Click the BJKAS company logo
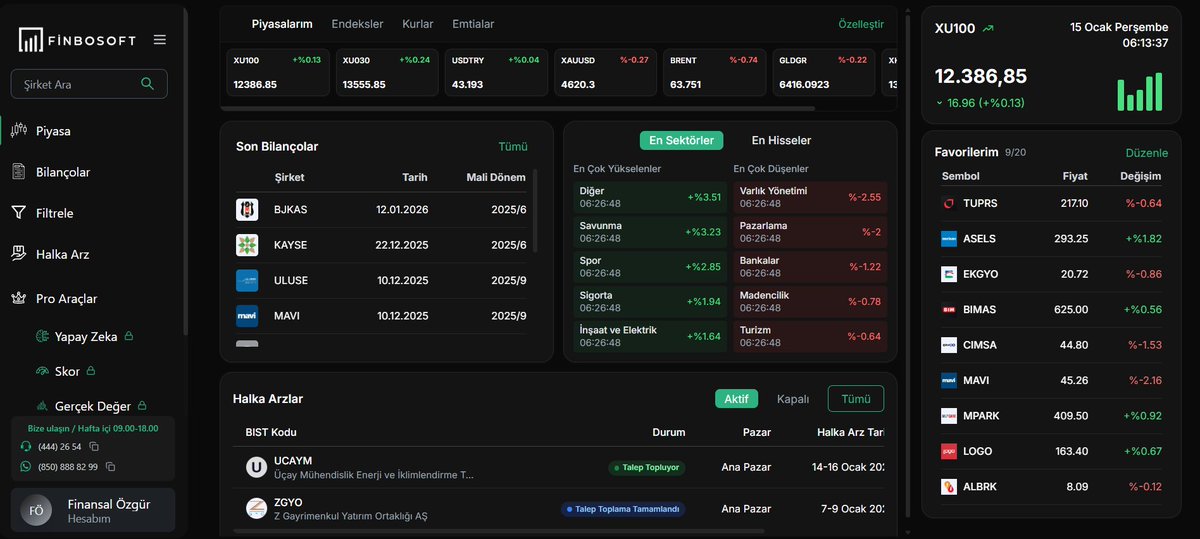Image resolution: width=1200 pixels, height=539 pixels. pos(247,210)
